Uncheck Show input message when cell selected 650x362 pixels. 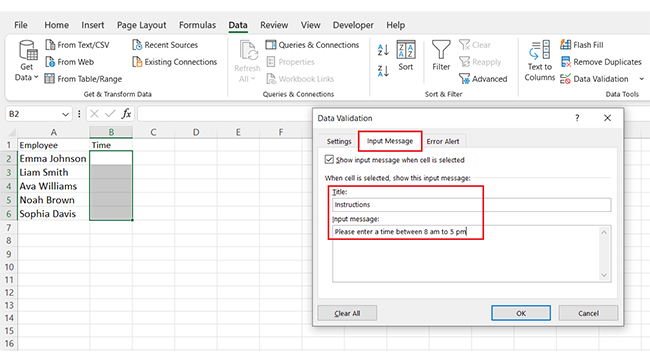(x=329, y=160)
